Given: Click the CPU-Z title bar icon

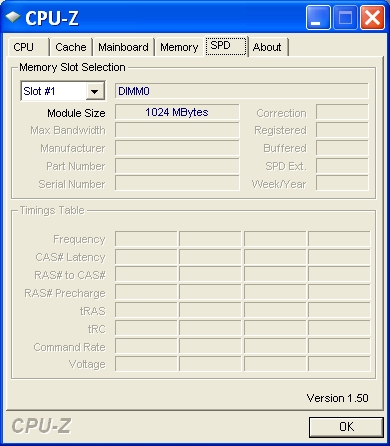Looking at the screenshot, I should (13, 17).
